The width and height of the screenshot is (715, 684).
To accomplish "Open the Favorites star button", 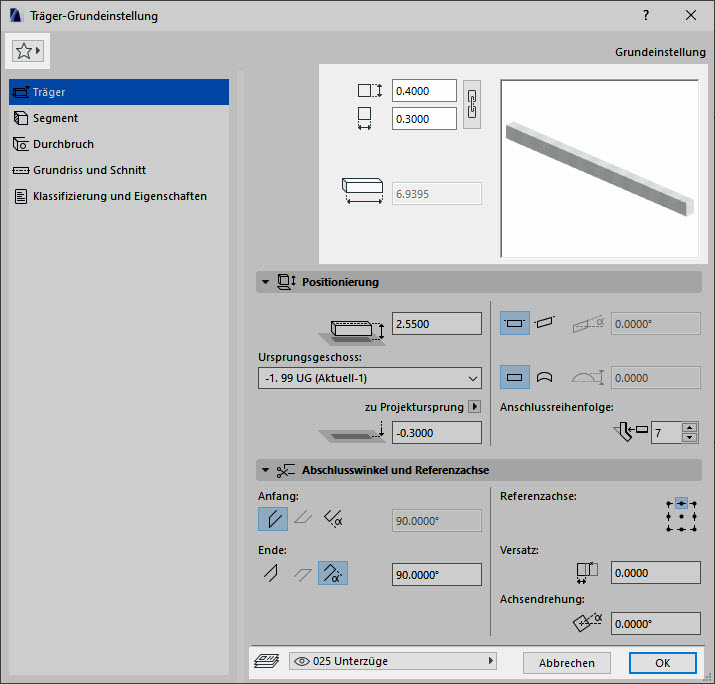I will [27, 51].
